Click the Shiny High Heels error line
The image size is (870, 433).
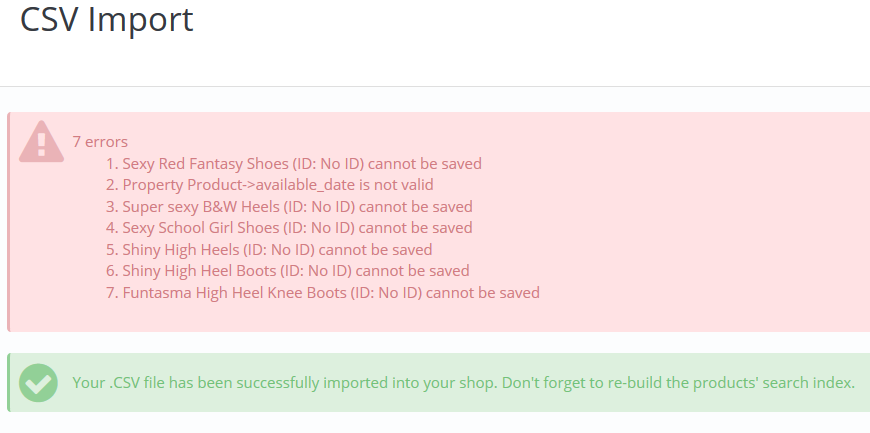[x=277, y=250]
